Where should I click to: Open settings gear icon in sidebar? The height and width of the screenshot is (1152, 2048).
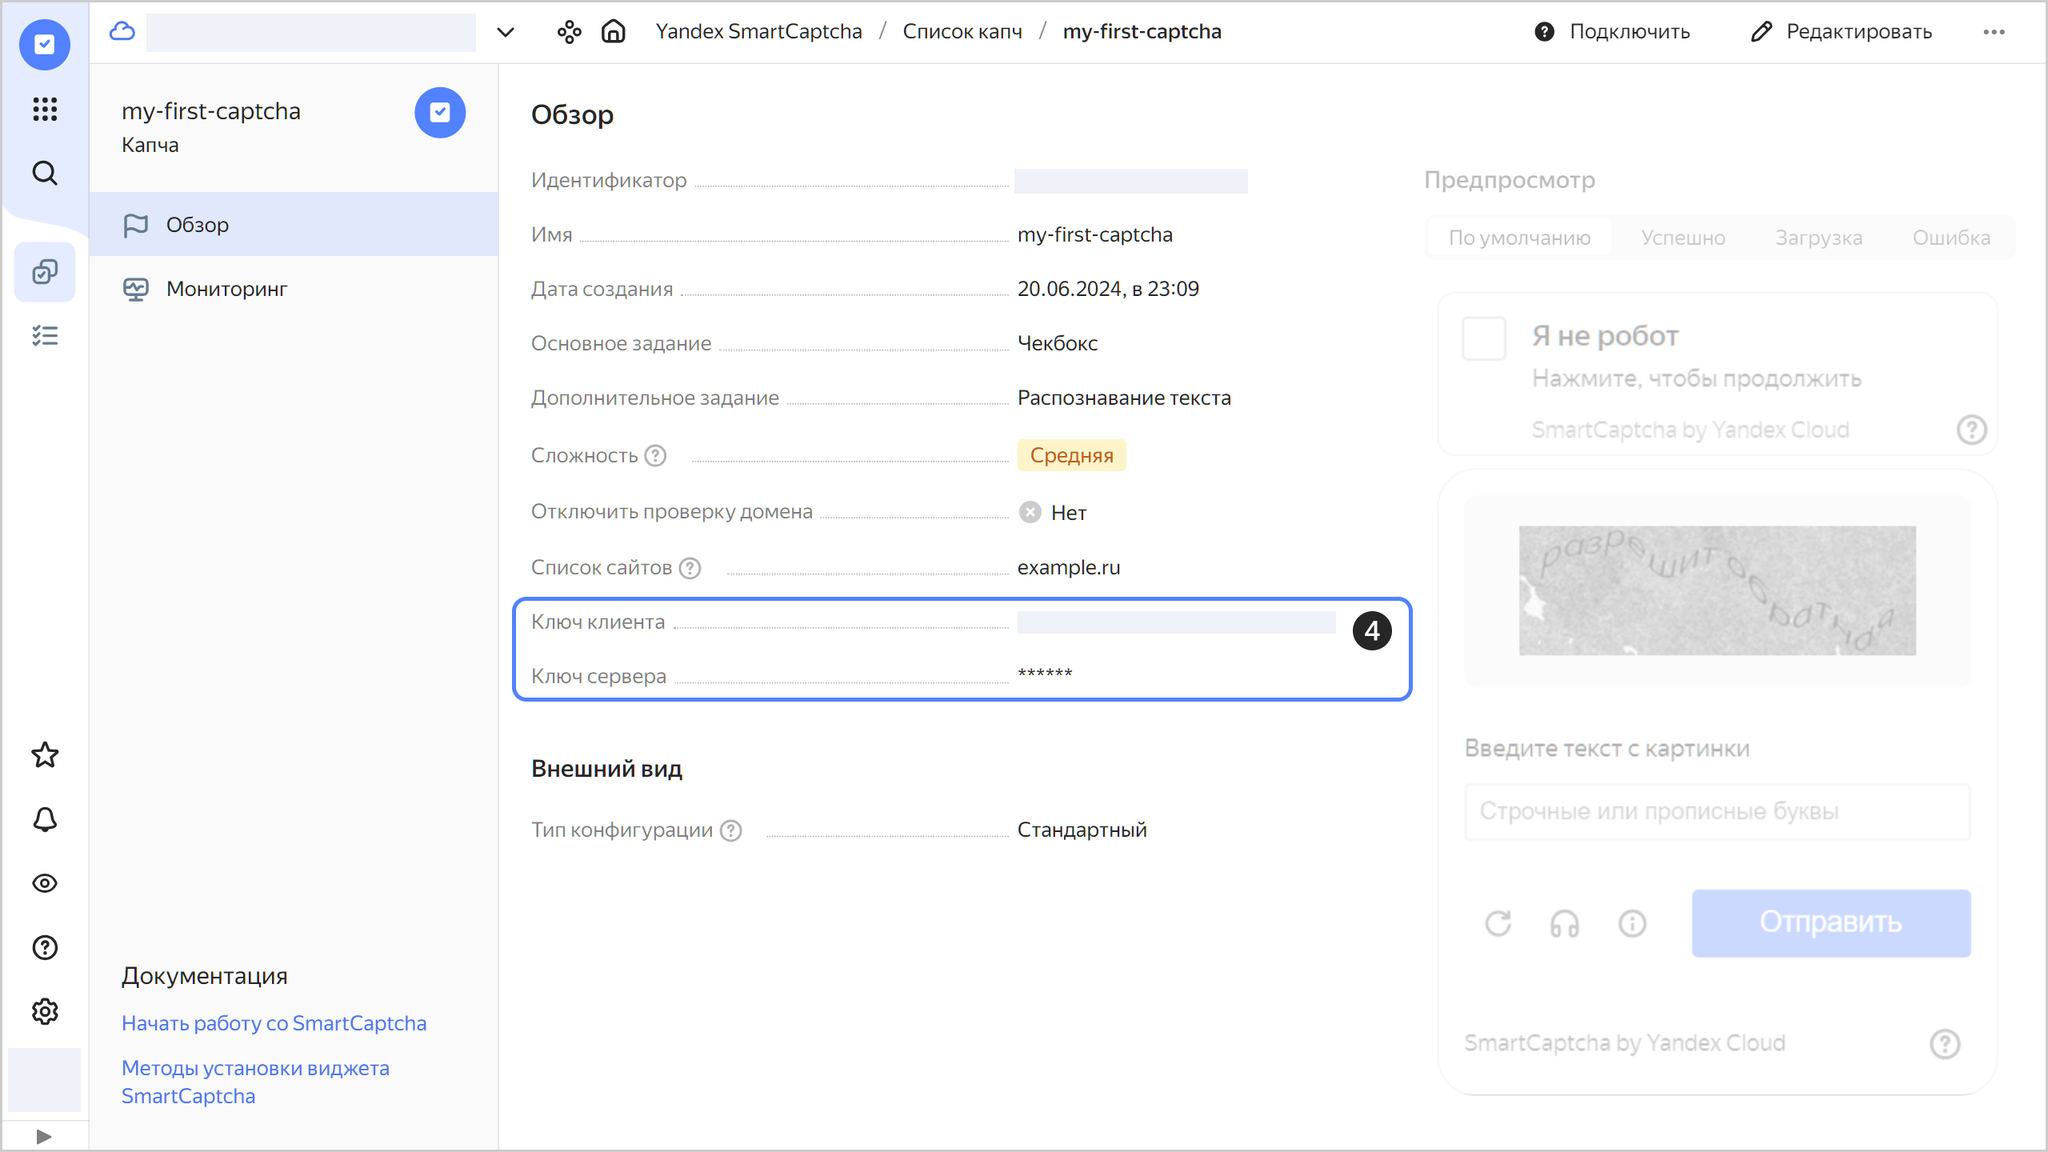click(x=45, y=1011)
